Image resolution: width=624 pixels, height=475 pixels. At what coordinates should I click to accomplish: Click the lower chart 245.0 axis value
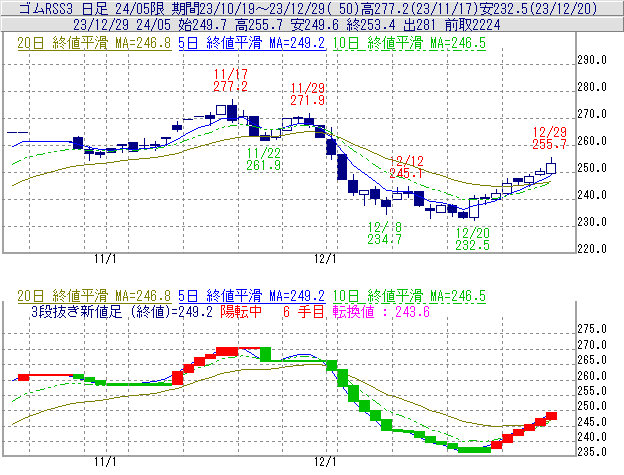point(592,422)
